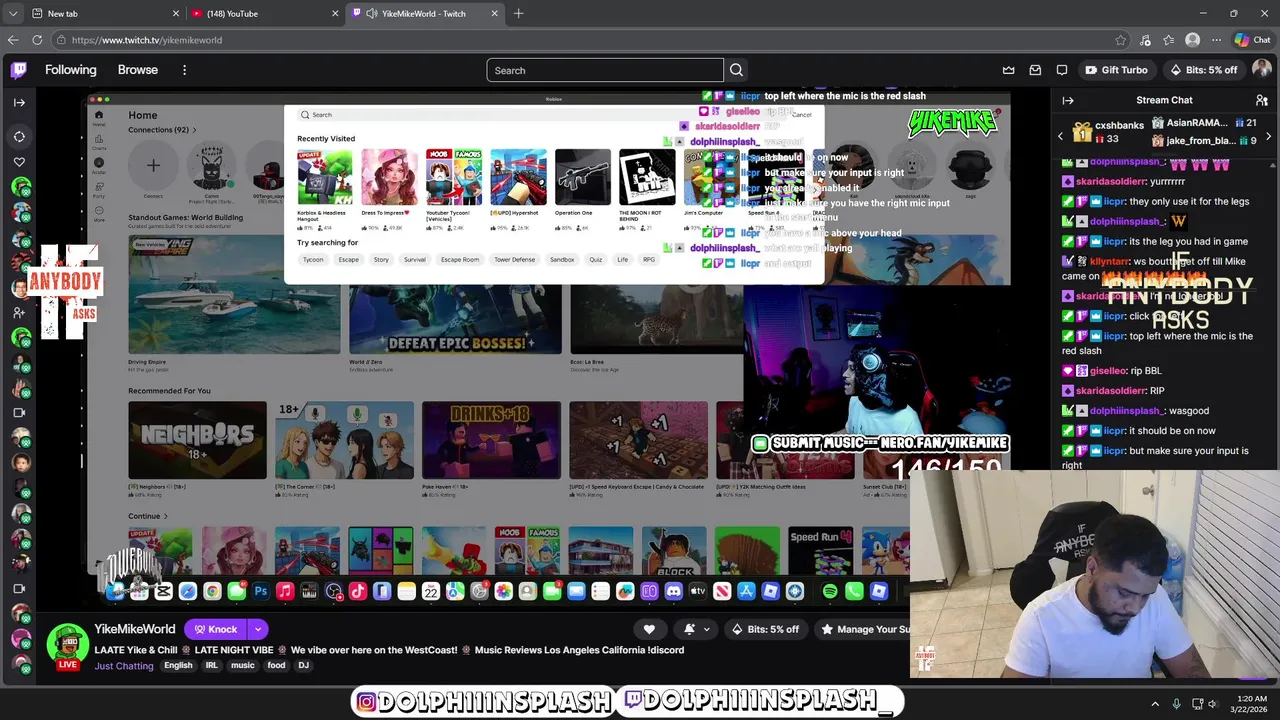Viewport: 1280px width, 720px height.
Task: Click the YikeMikeWorld channel avatar
Action: [68, 645]
